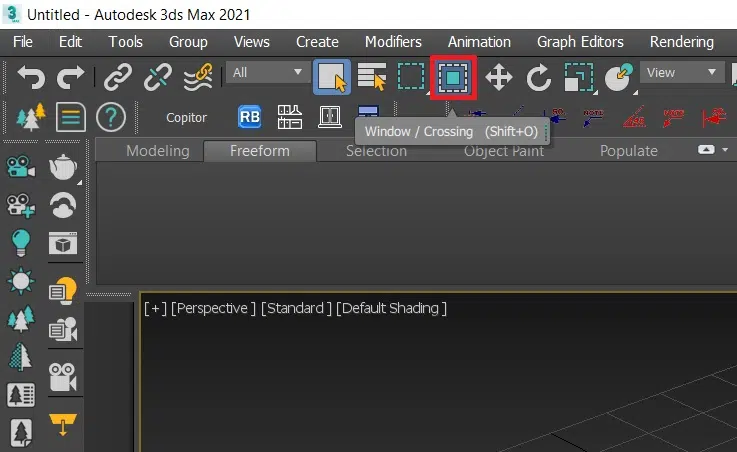Click the Unlink Selection icon

[x=158, y=76]
